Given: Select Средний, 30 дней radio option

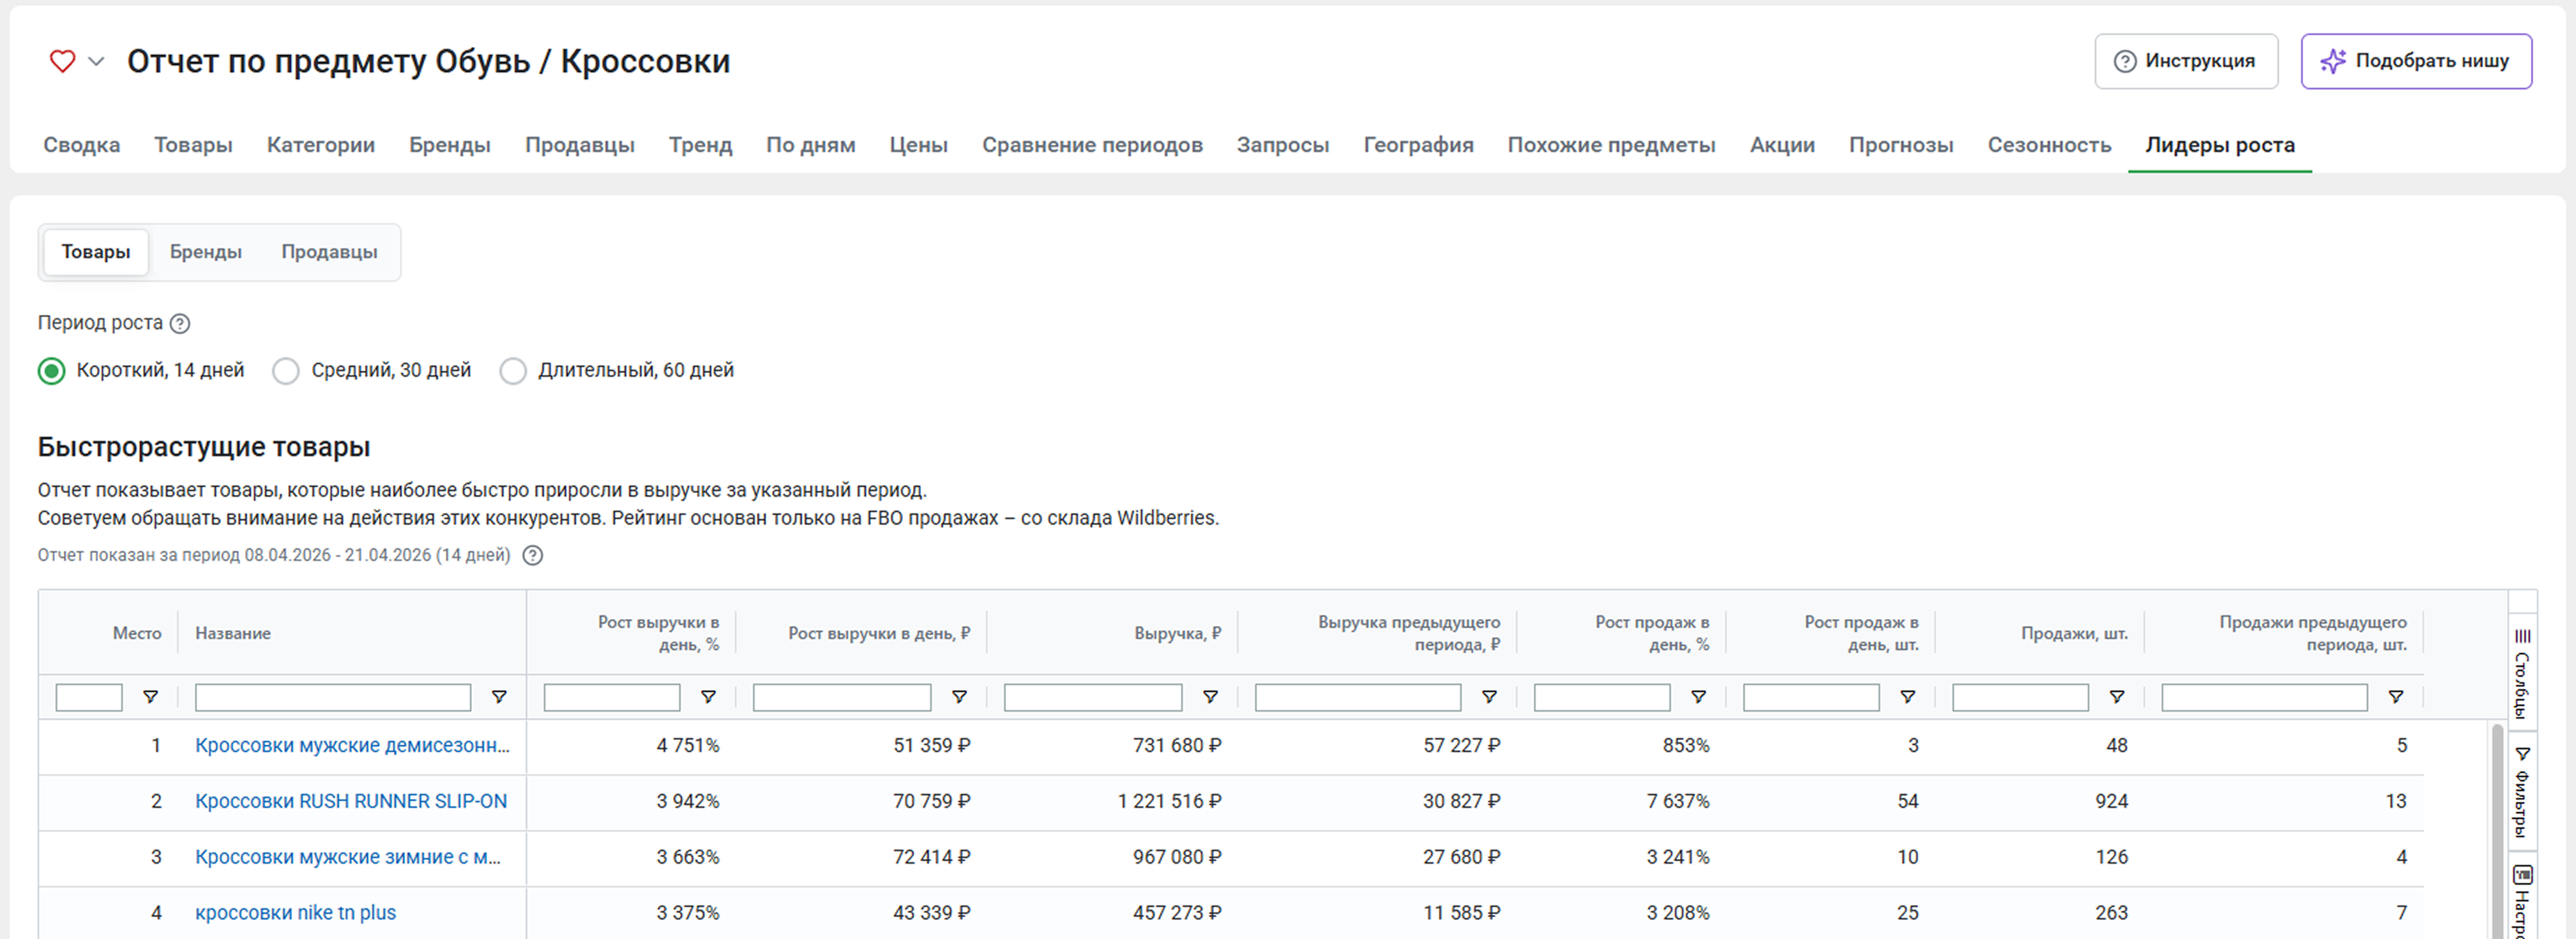Looking at the screenshot, I should pos(286,371).
